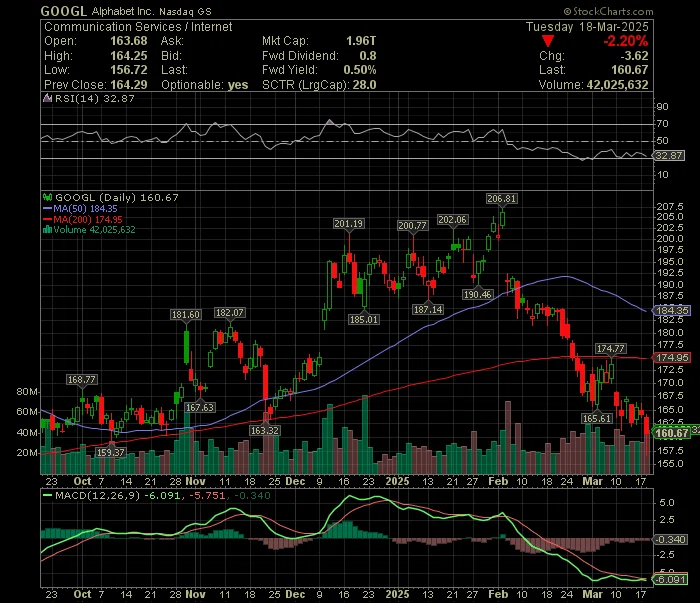Click the 200.77 peak price label
The width and height of the screenshot is (700, 603).
point(412,225)
